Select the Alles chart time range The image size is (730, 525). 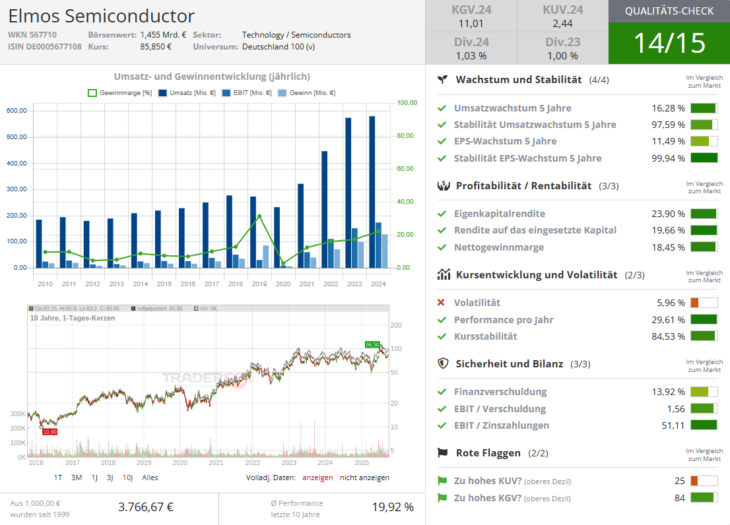click(x=149, y=478)
